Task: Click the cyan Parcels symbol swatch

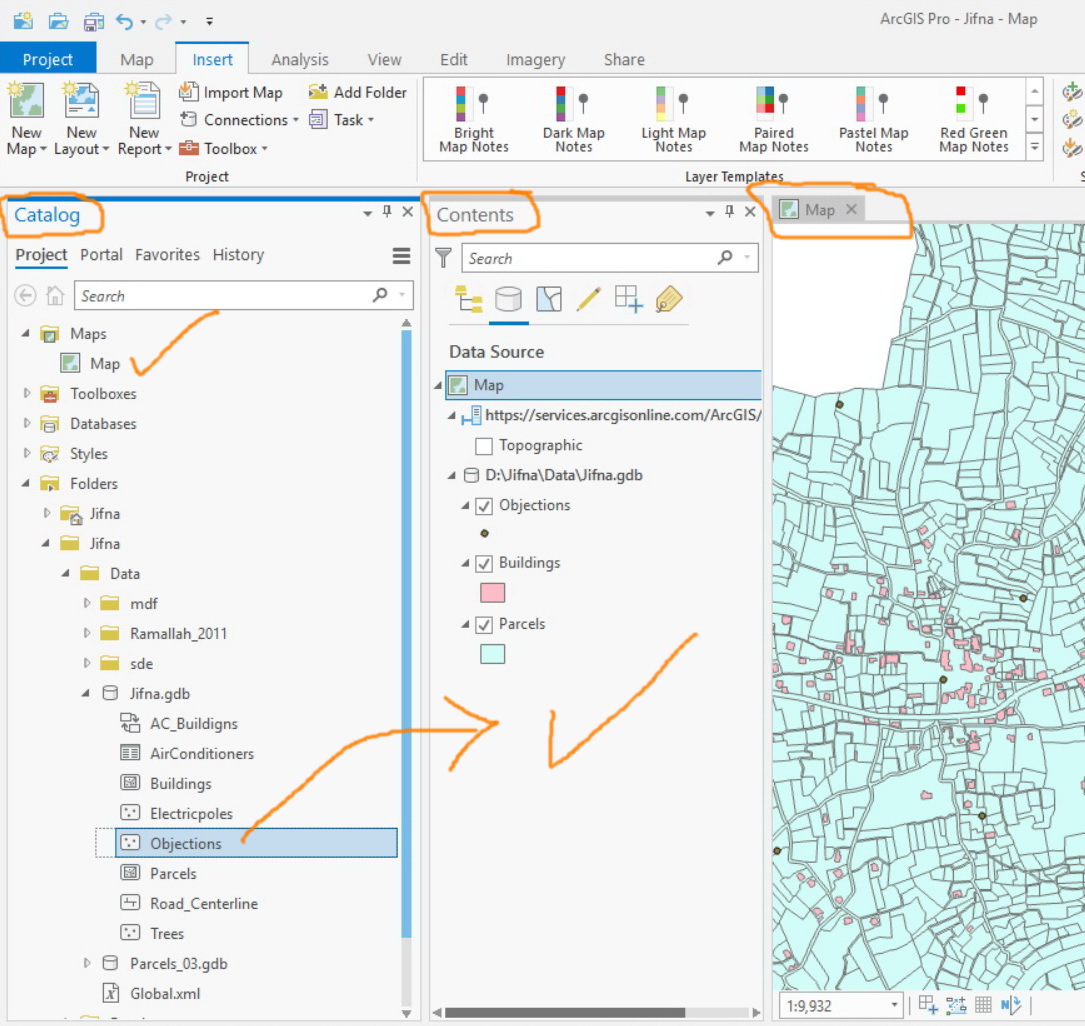Action: coord(493,654)
